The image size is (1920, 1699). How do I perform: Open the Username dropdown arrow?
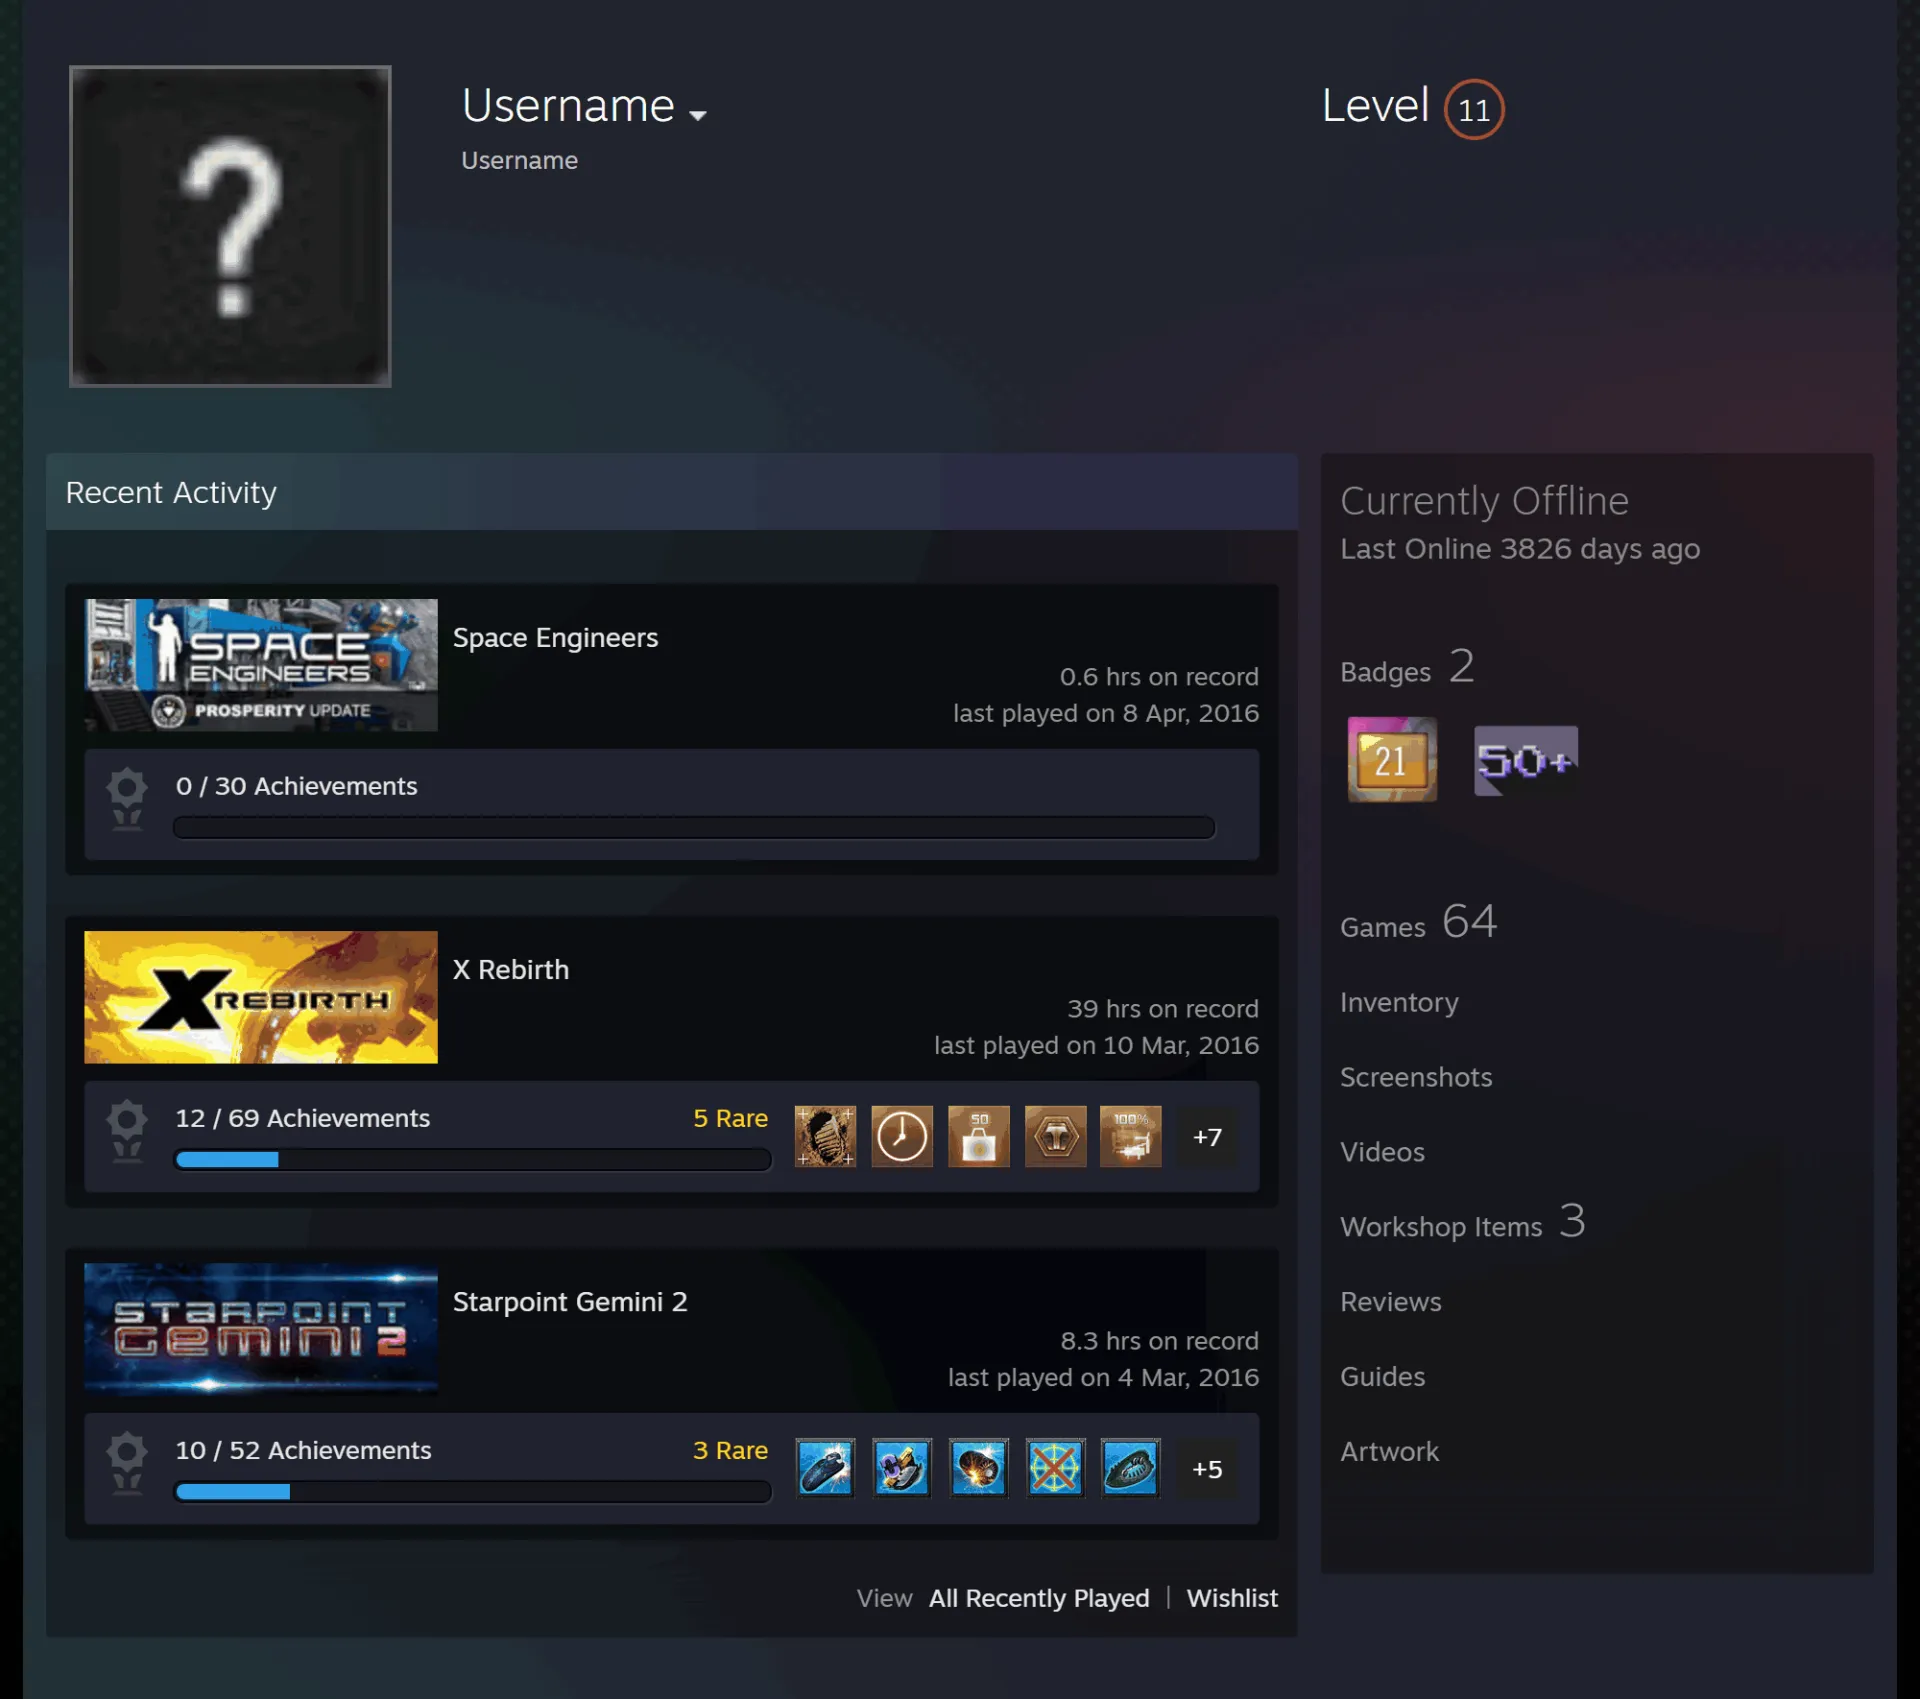coord(698,115)
